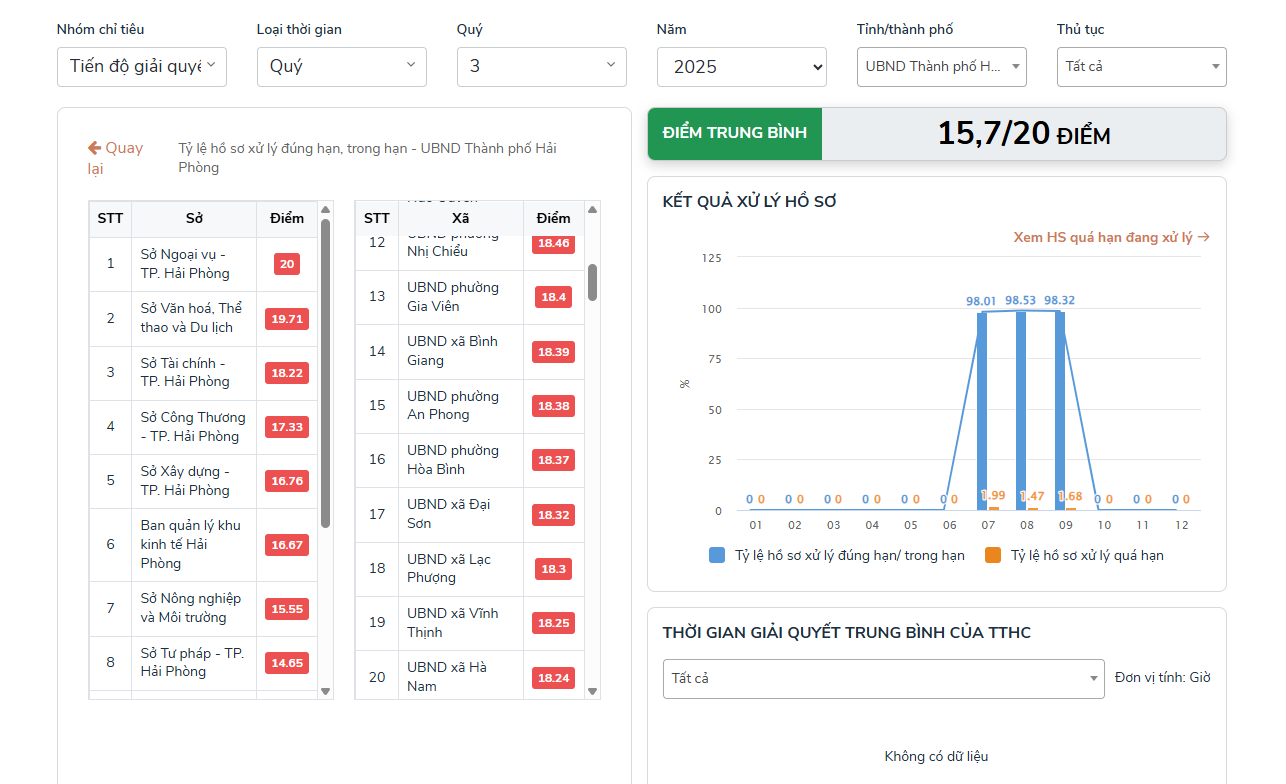Click down arrow of Sở table scrollbar
This screenshot has width=1286, height=784.
[x=325, y=691]
